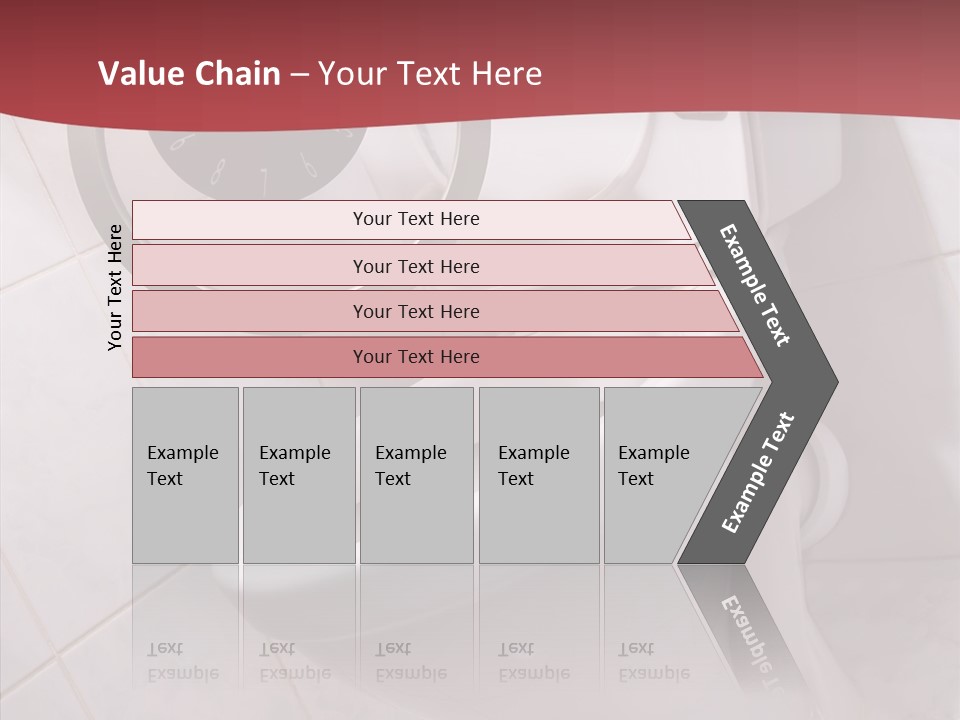
Task: Select the lower dark chevron 'Example Text' arm
Action: point(757,474)
